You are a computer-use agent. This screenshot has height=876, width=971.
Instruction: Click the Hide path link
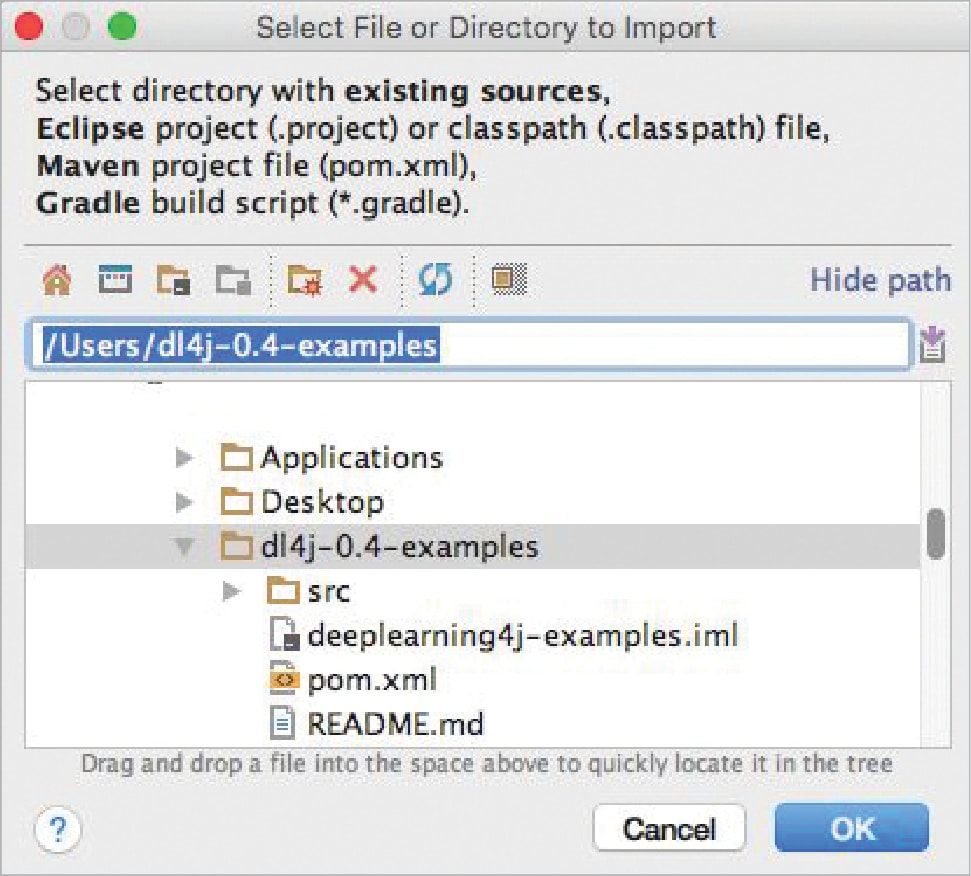[x=879, y=280]
